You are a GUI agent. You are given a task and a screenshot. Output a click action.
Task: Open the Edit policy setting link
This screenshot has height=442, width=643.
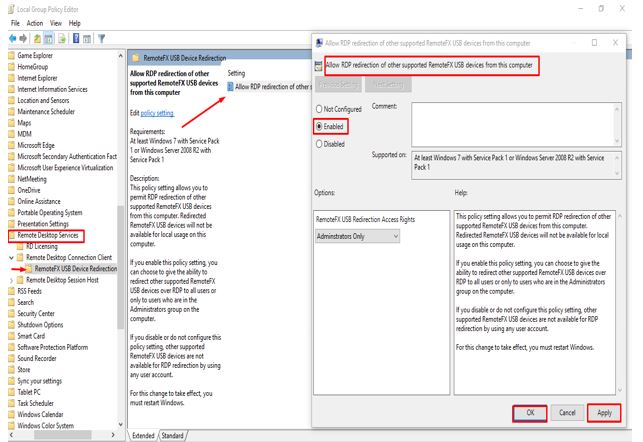click(157, 113)
